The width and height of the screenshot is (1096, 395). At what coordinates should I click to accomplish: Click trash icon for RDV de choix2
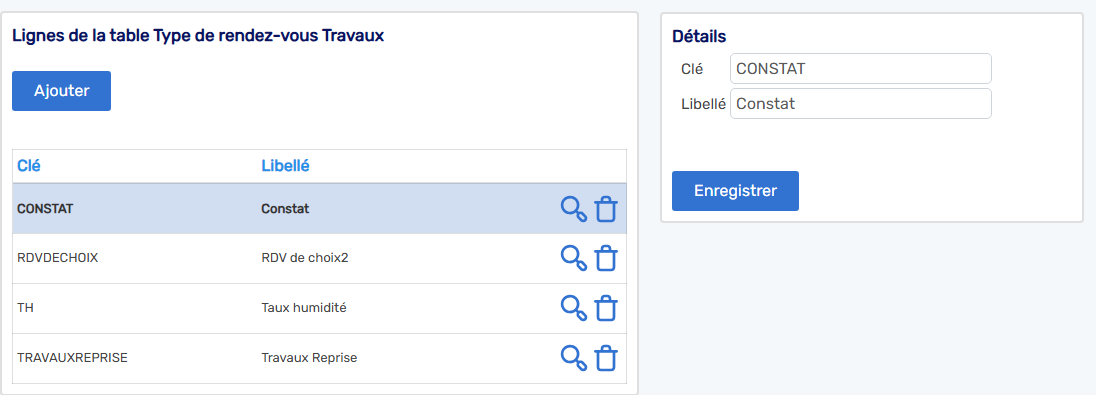click(x=606, y=258)
